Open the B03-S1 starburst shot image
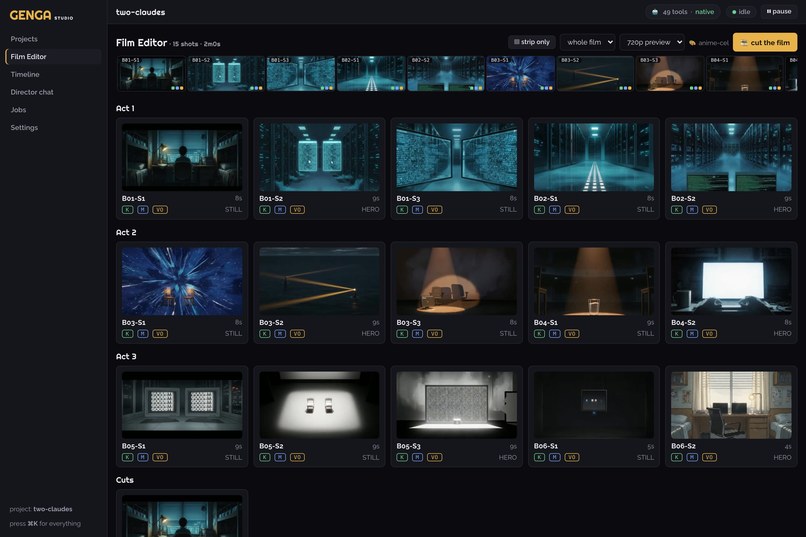This screenshot has height=537, width=806. (x=182, y=282)
